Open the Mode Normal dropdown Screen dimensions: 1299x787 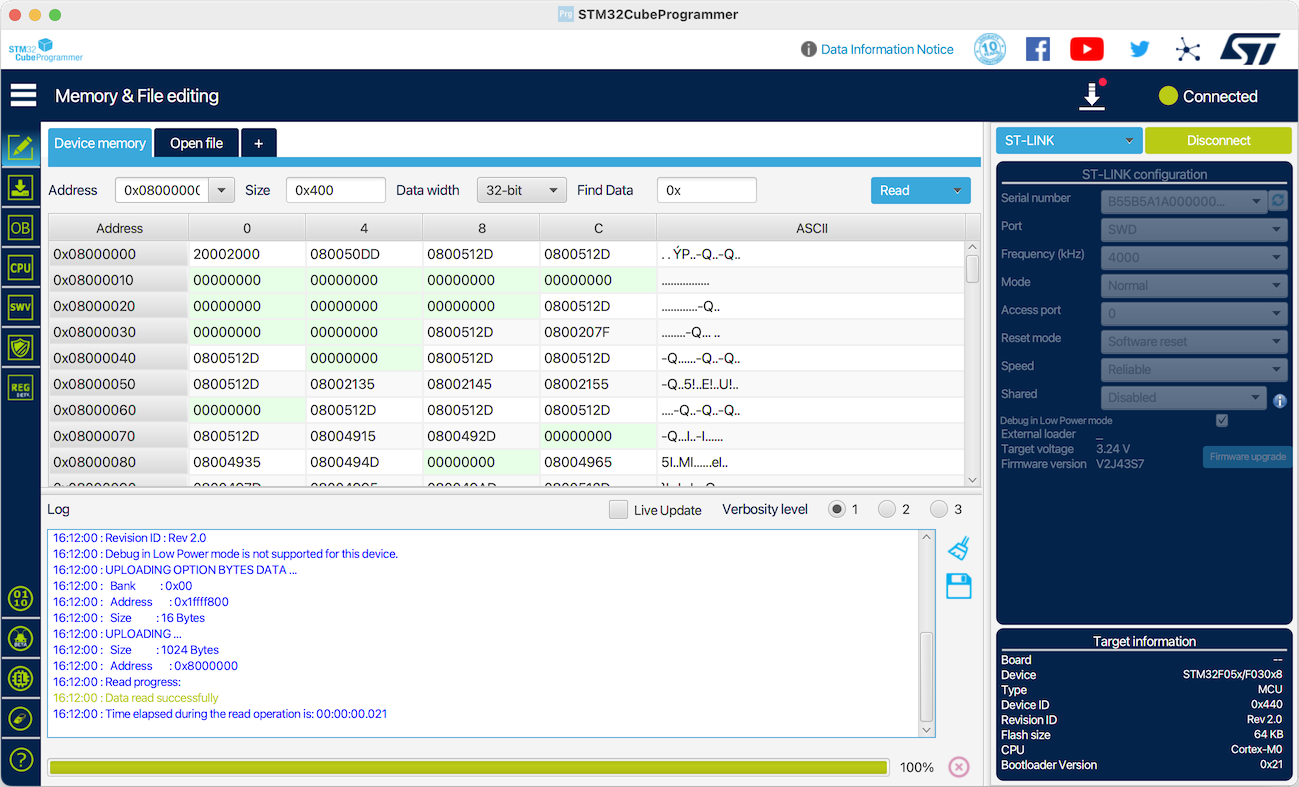click(1193, 285)
